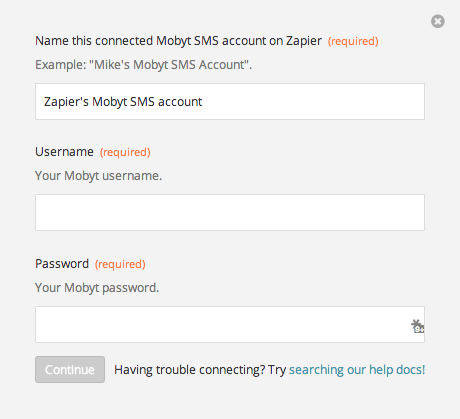Focus the empty Password input field
This screenshot has width=460, height=419.
[230, 324]
